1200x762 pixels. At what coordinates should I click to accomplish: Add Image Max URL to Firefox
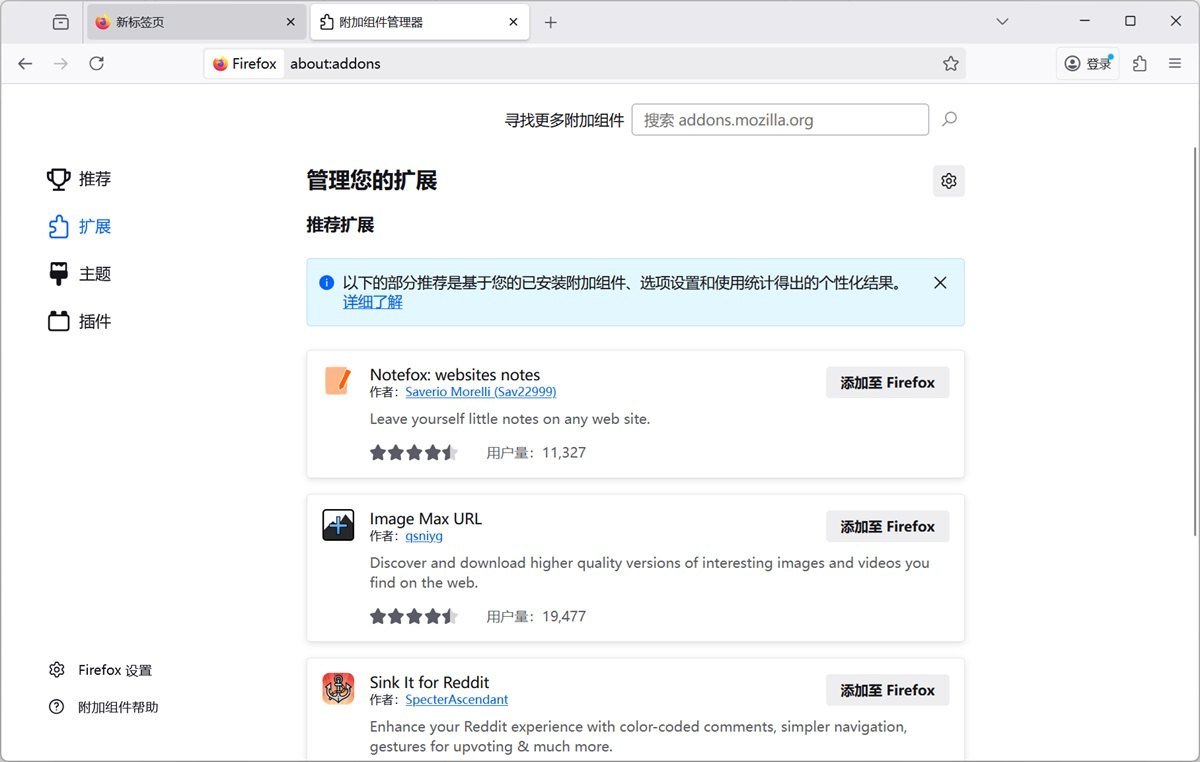coord(887,526)
